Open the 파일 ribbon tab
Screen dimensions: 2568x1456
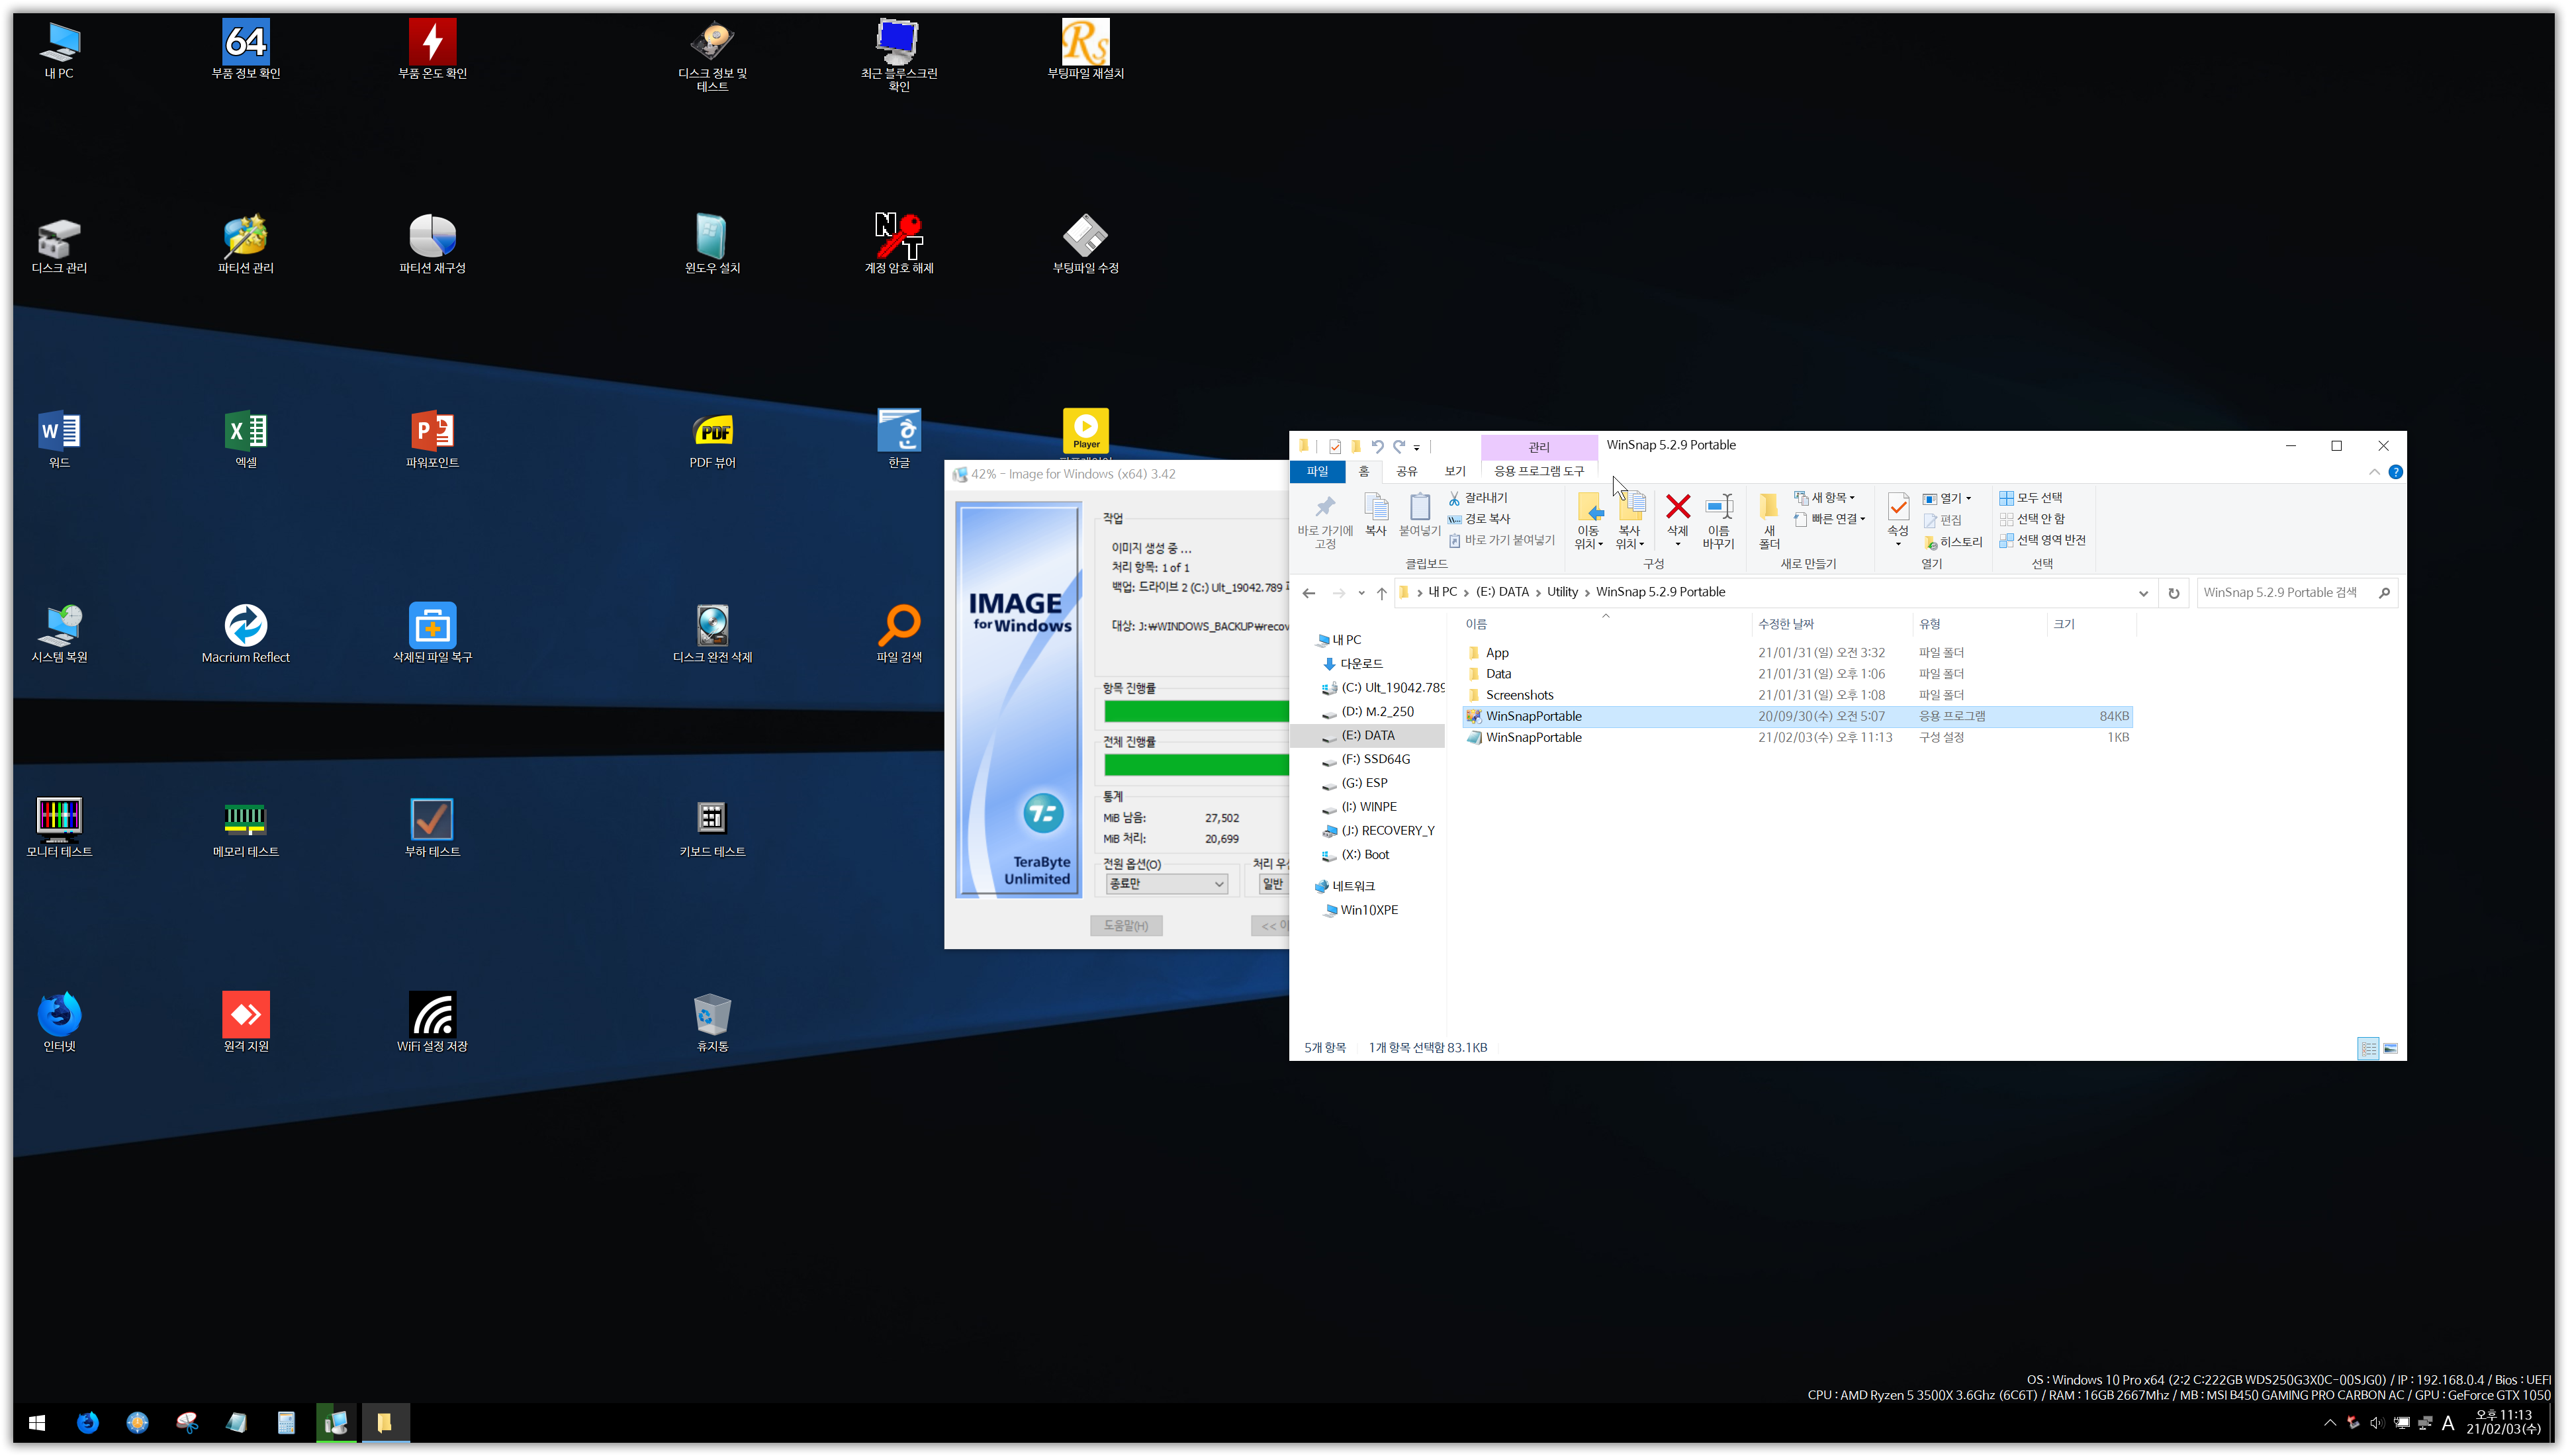click(x=1317, y=471)
